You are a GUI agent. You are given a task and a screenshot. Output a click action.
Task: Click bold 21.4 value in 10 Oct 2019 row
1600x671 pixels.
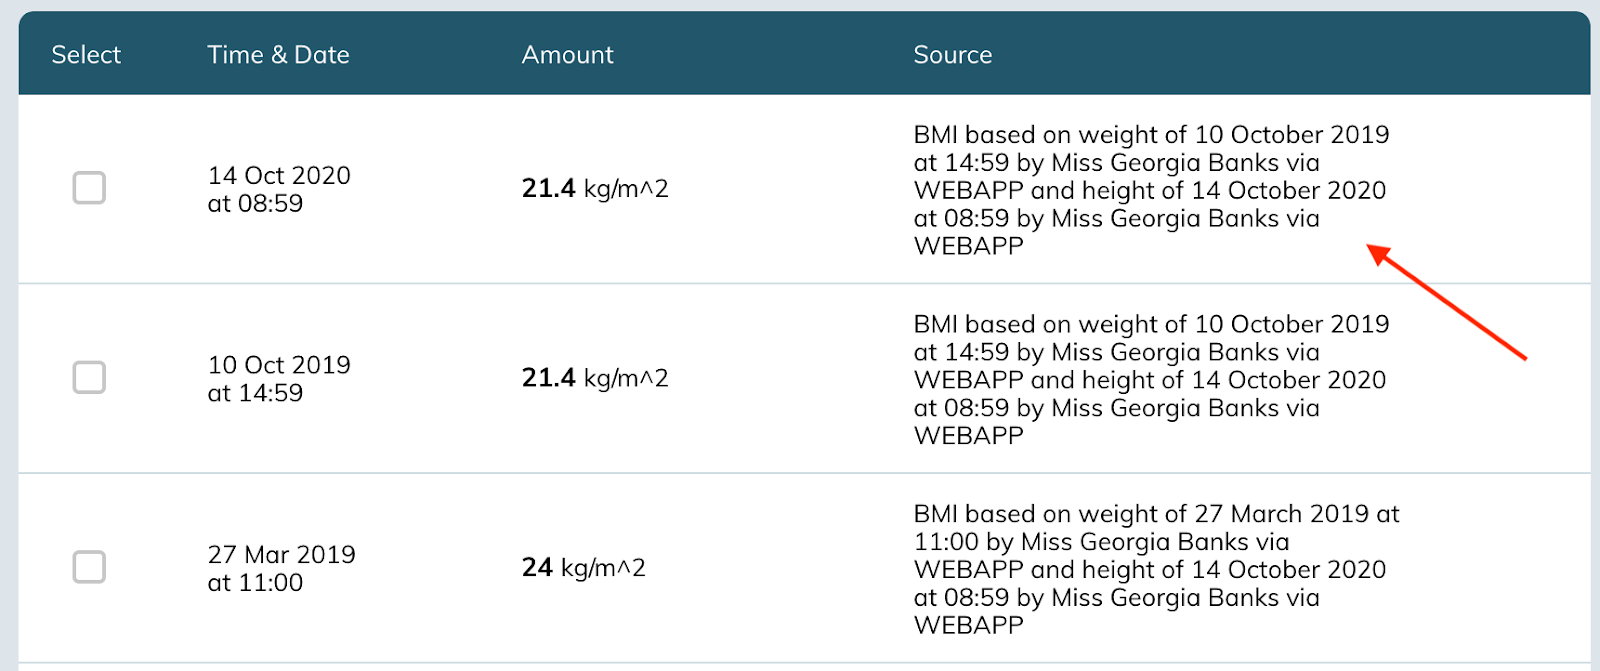[x=548, y=377]
